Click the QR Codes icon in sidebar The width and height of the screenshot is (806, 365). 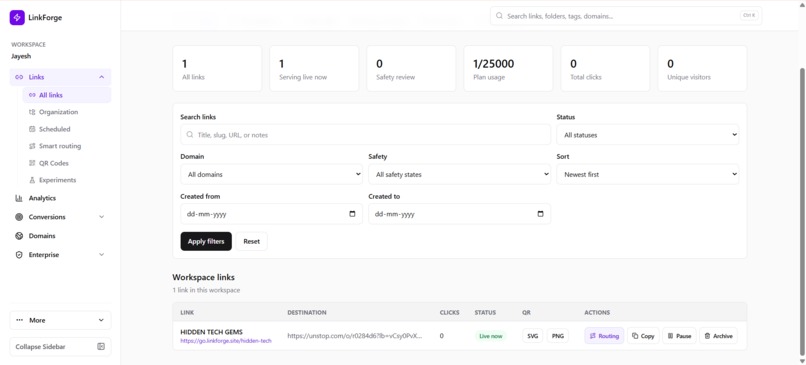32,163
